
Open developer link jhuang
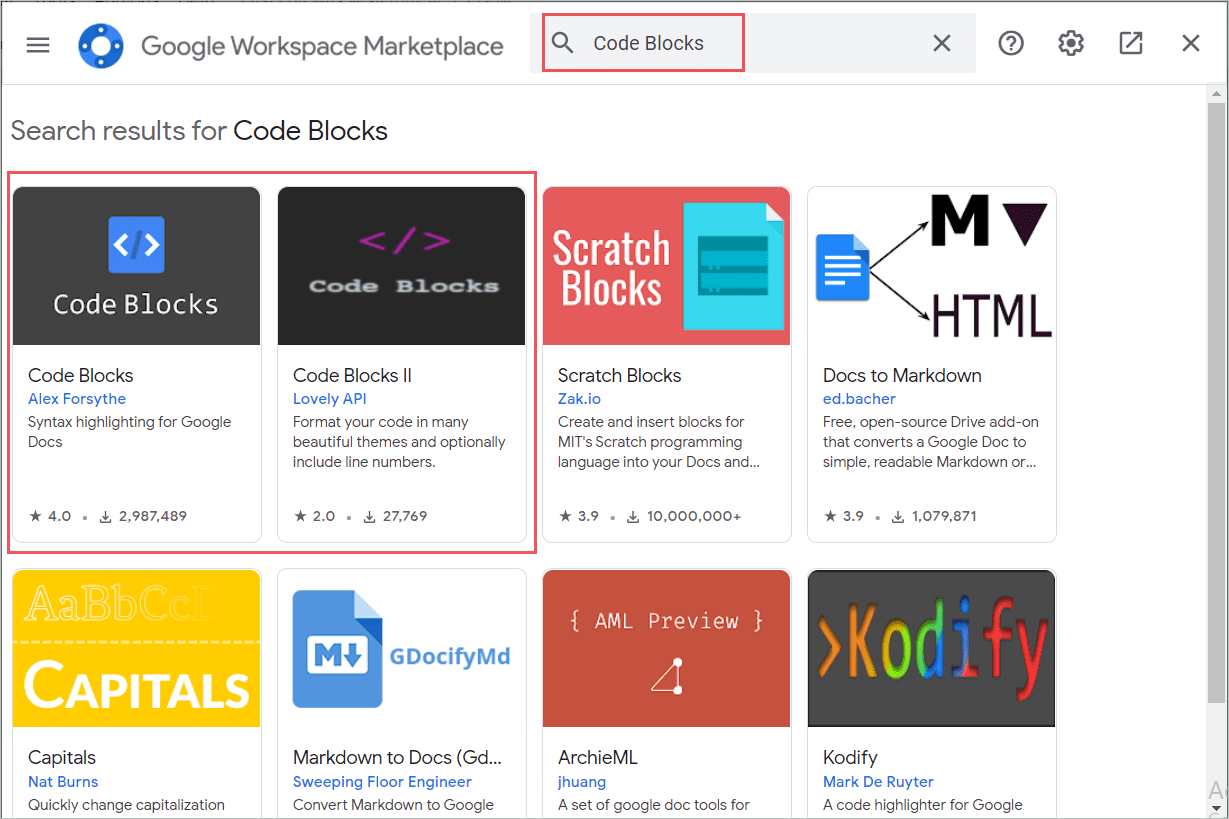582,782
